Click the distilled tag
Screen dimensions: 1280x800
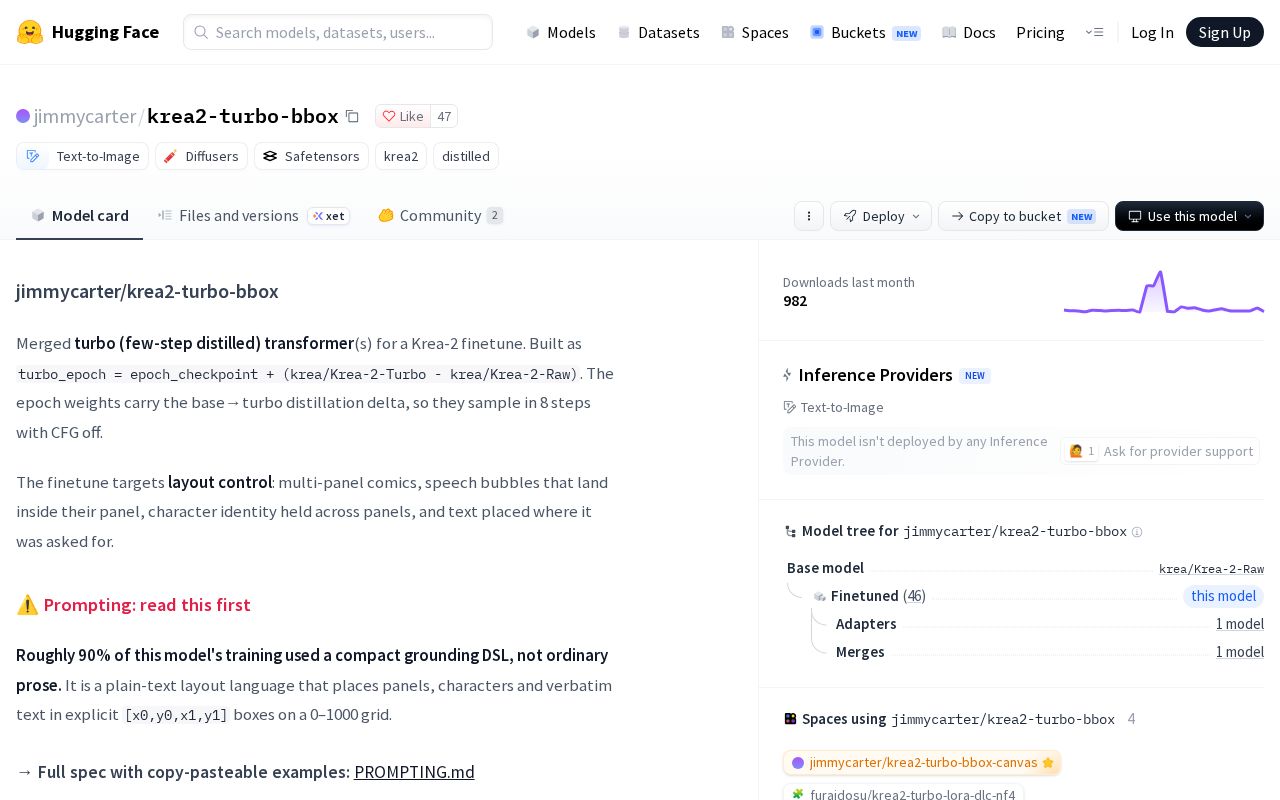(466, 156)
